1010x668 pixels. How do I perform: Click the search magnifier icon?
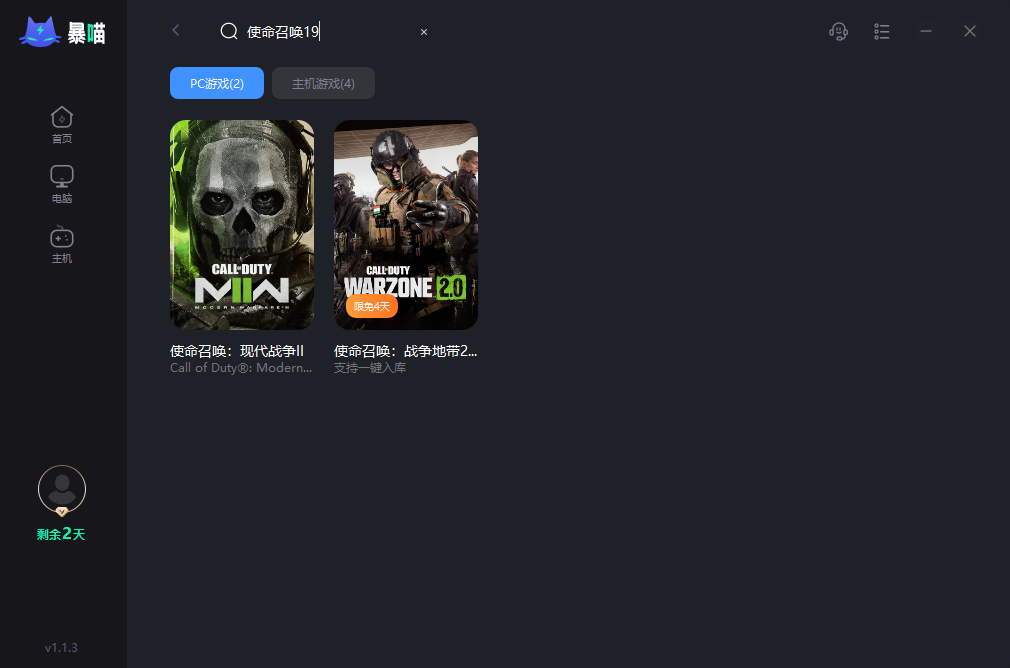[x=229, y=31]
